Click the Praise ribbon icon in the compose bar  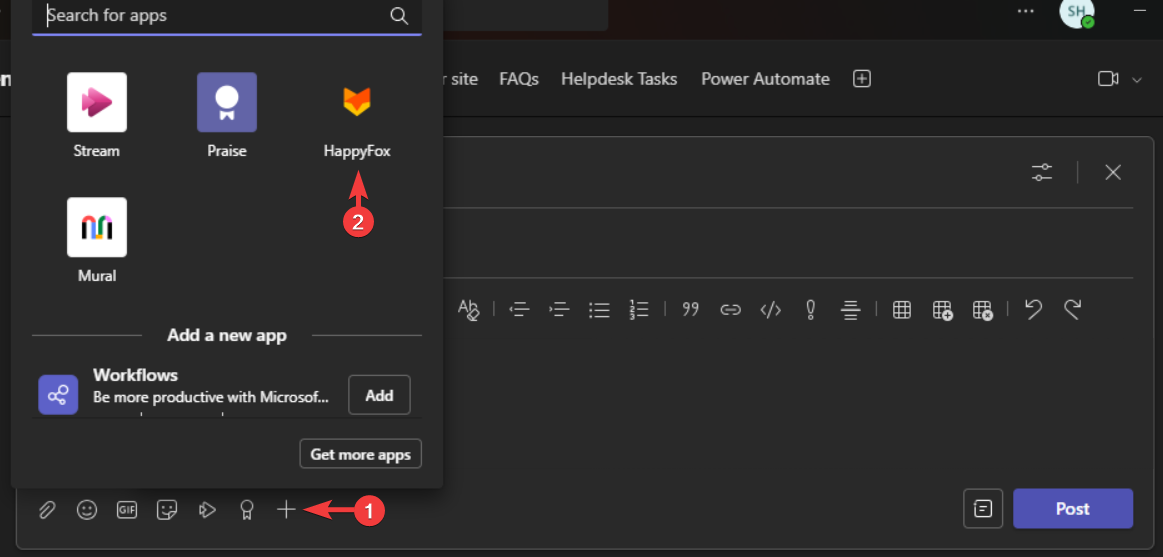click(x=246, y=510)
